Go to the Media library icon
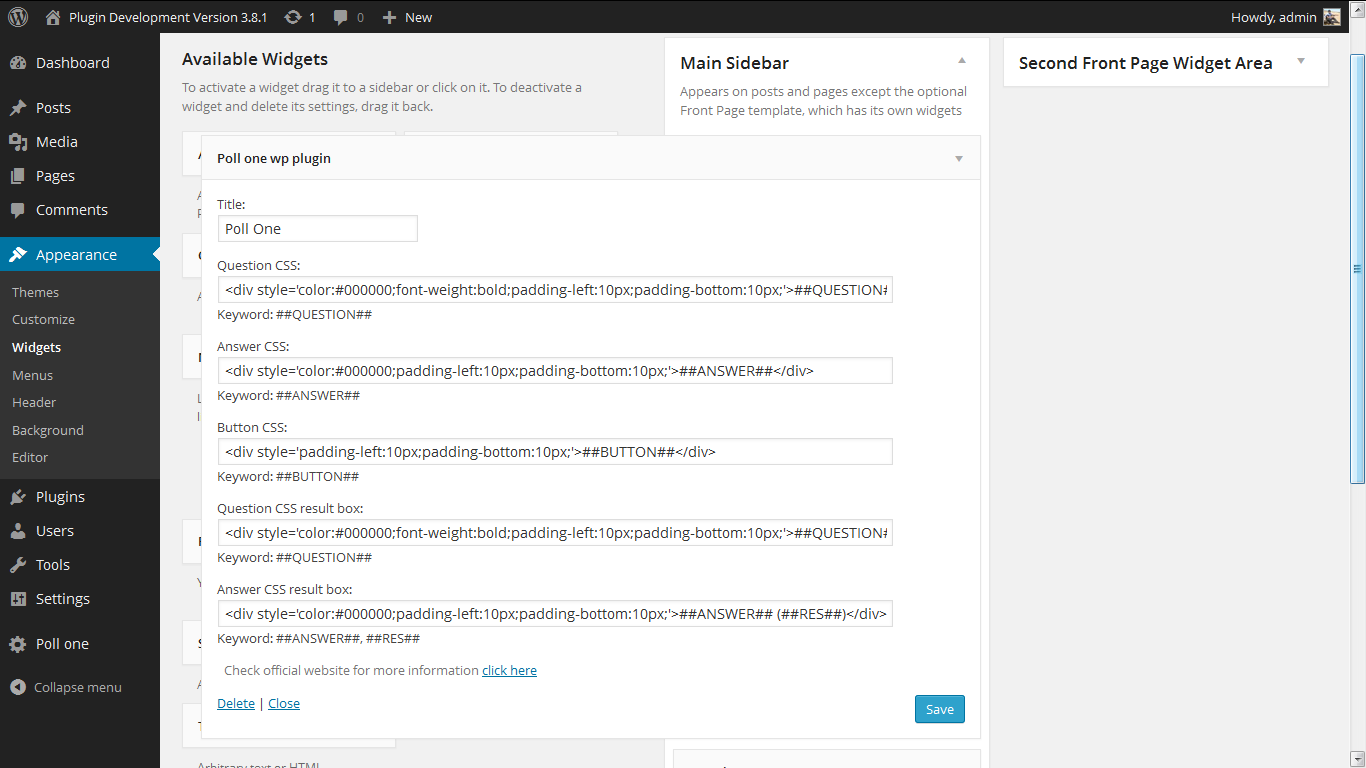The height and width of the screenshot is (768, 1366). point(18,142)
